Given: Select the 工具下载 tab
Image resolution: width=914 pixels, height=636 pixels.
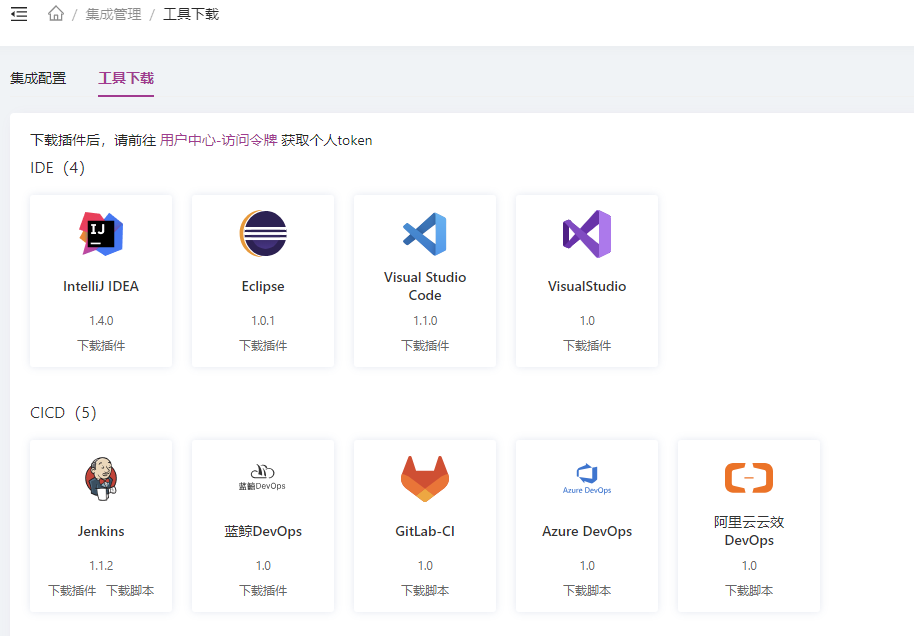Looking at the screenshot, I should pos(126,78).
